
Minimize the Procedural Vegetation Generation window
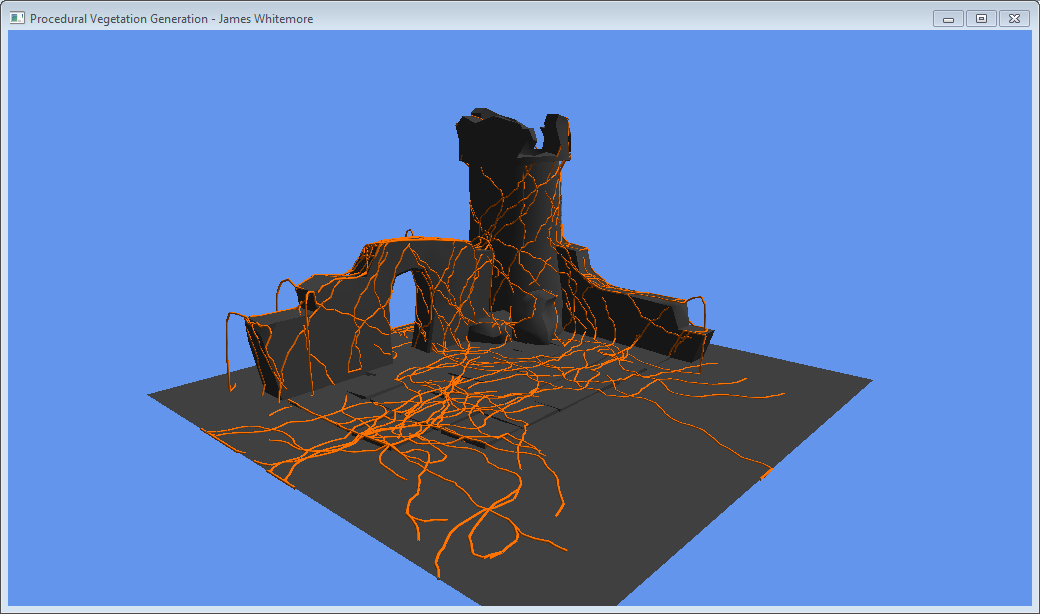click(x=948, y=19)
